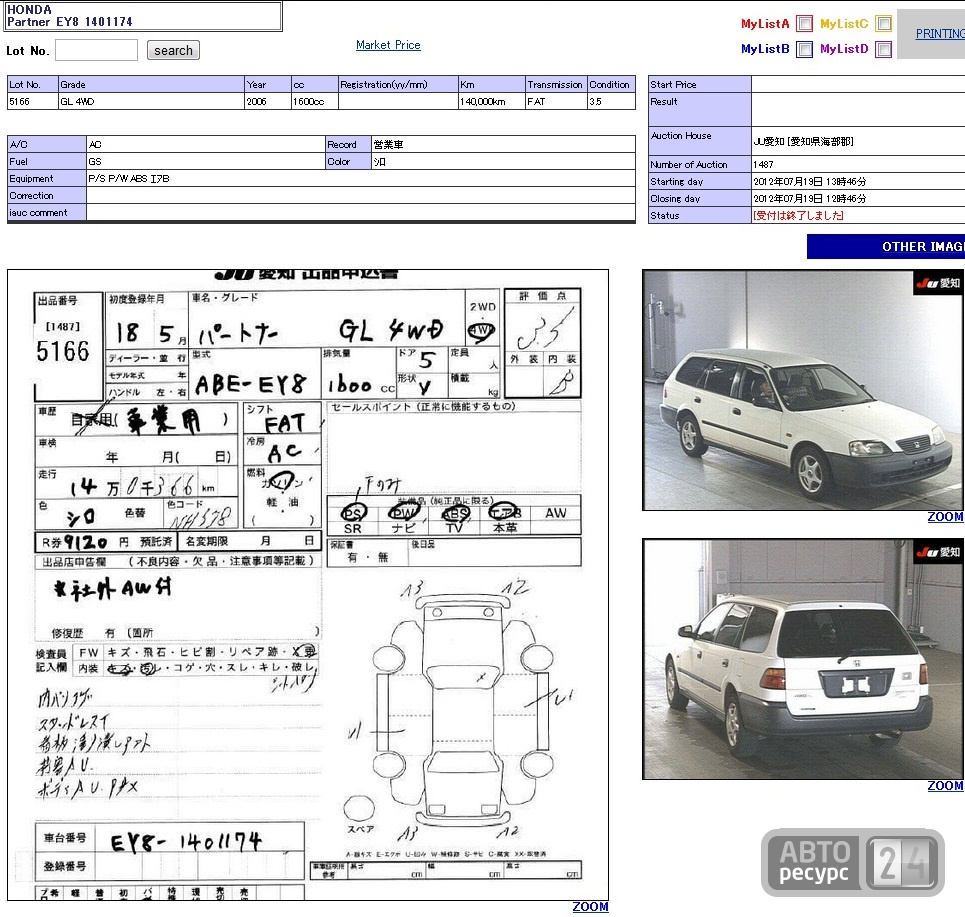Click the search button
The width and height of the screenshot is (965, 917).
[x=173, y=50]
